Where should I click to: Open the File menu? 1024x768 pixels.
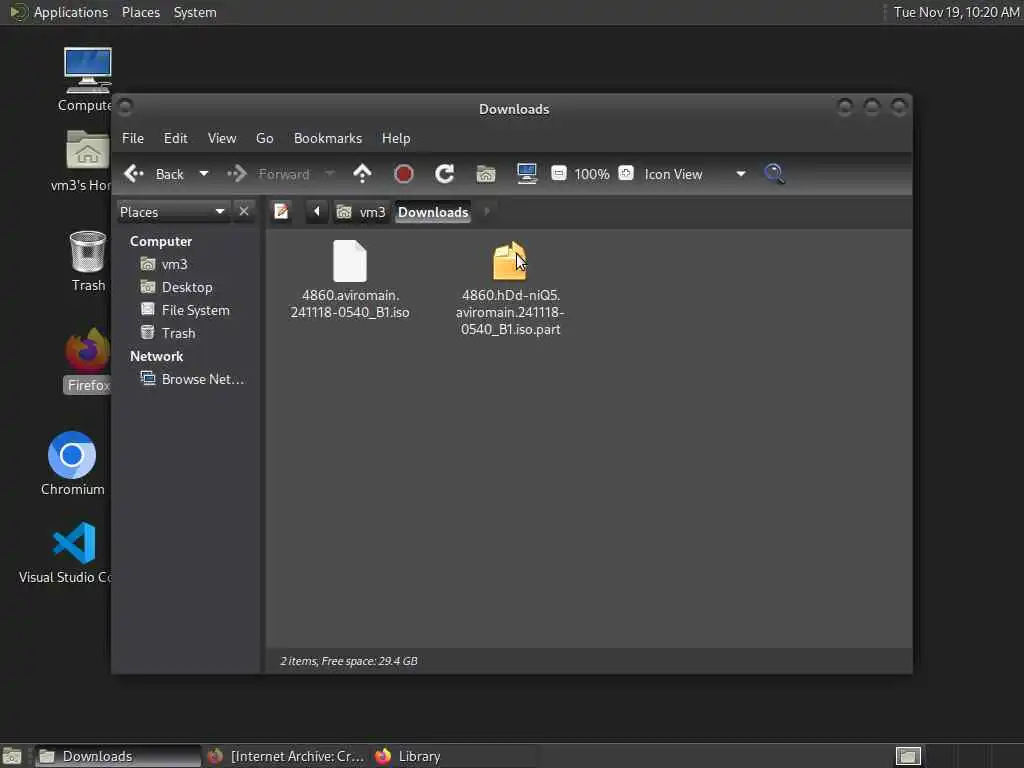click(133, 138)
